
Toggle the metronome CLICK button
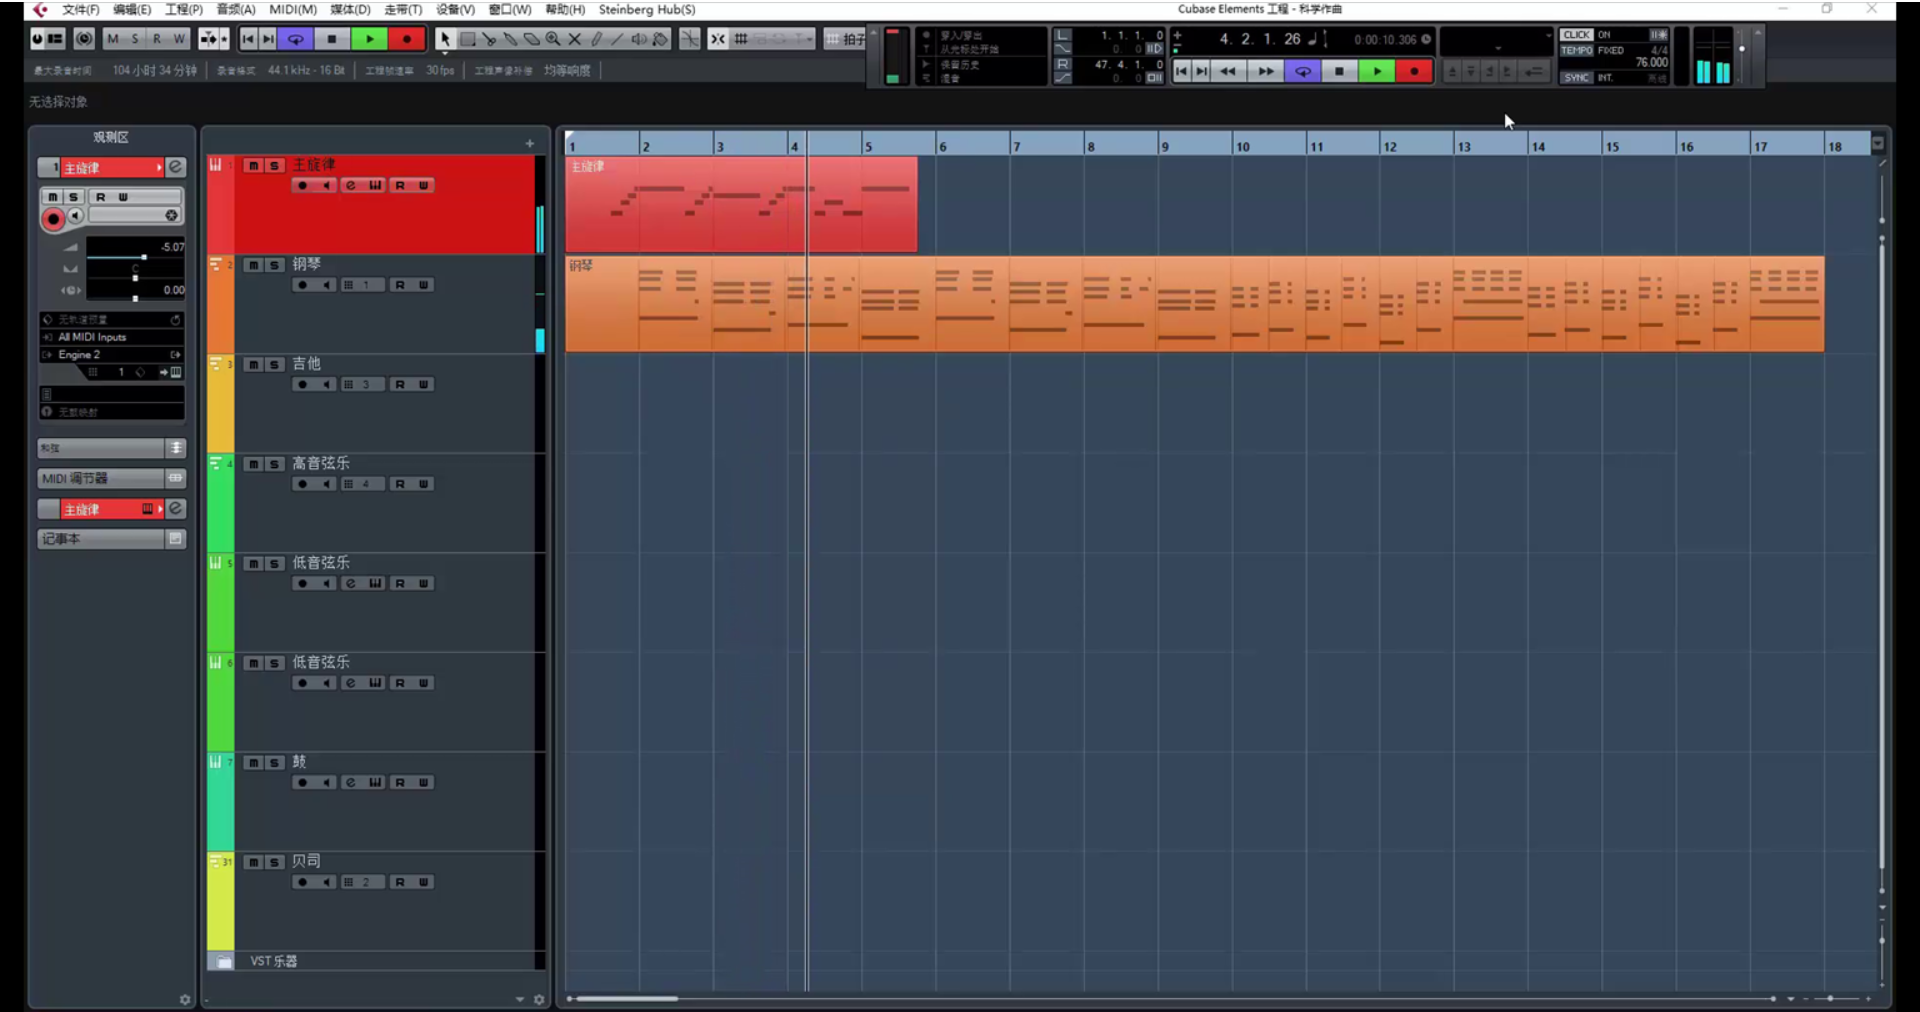(x=1577, y=35)
